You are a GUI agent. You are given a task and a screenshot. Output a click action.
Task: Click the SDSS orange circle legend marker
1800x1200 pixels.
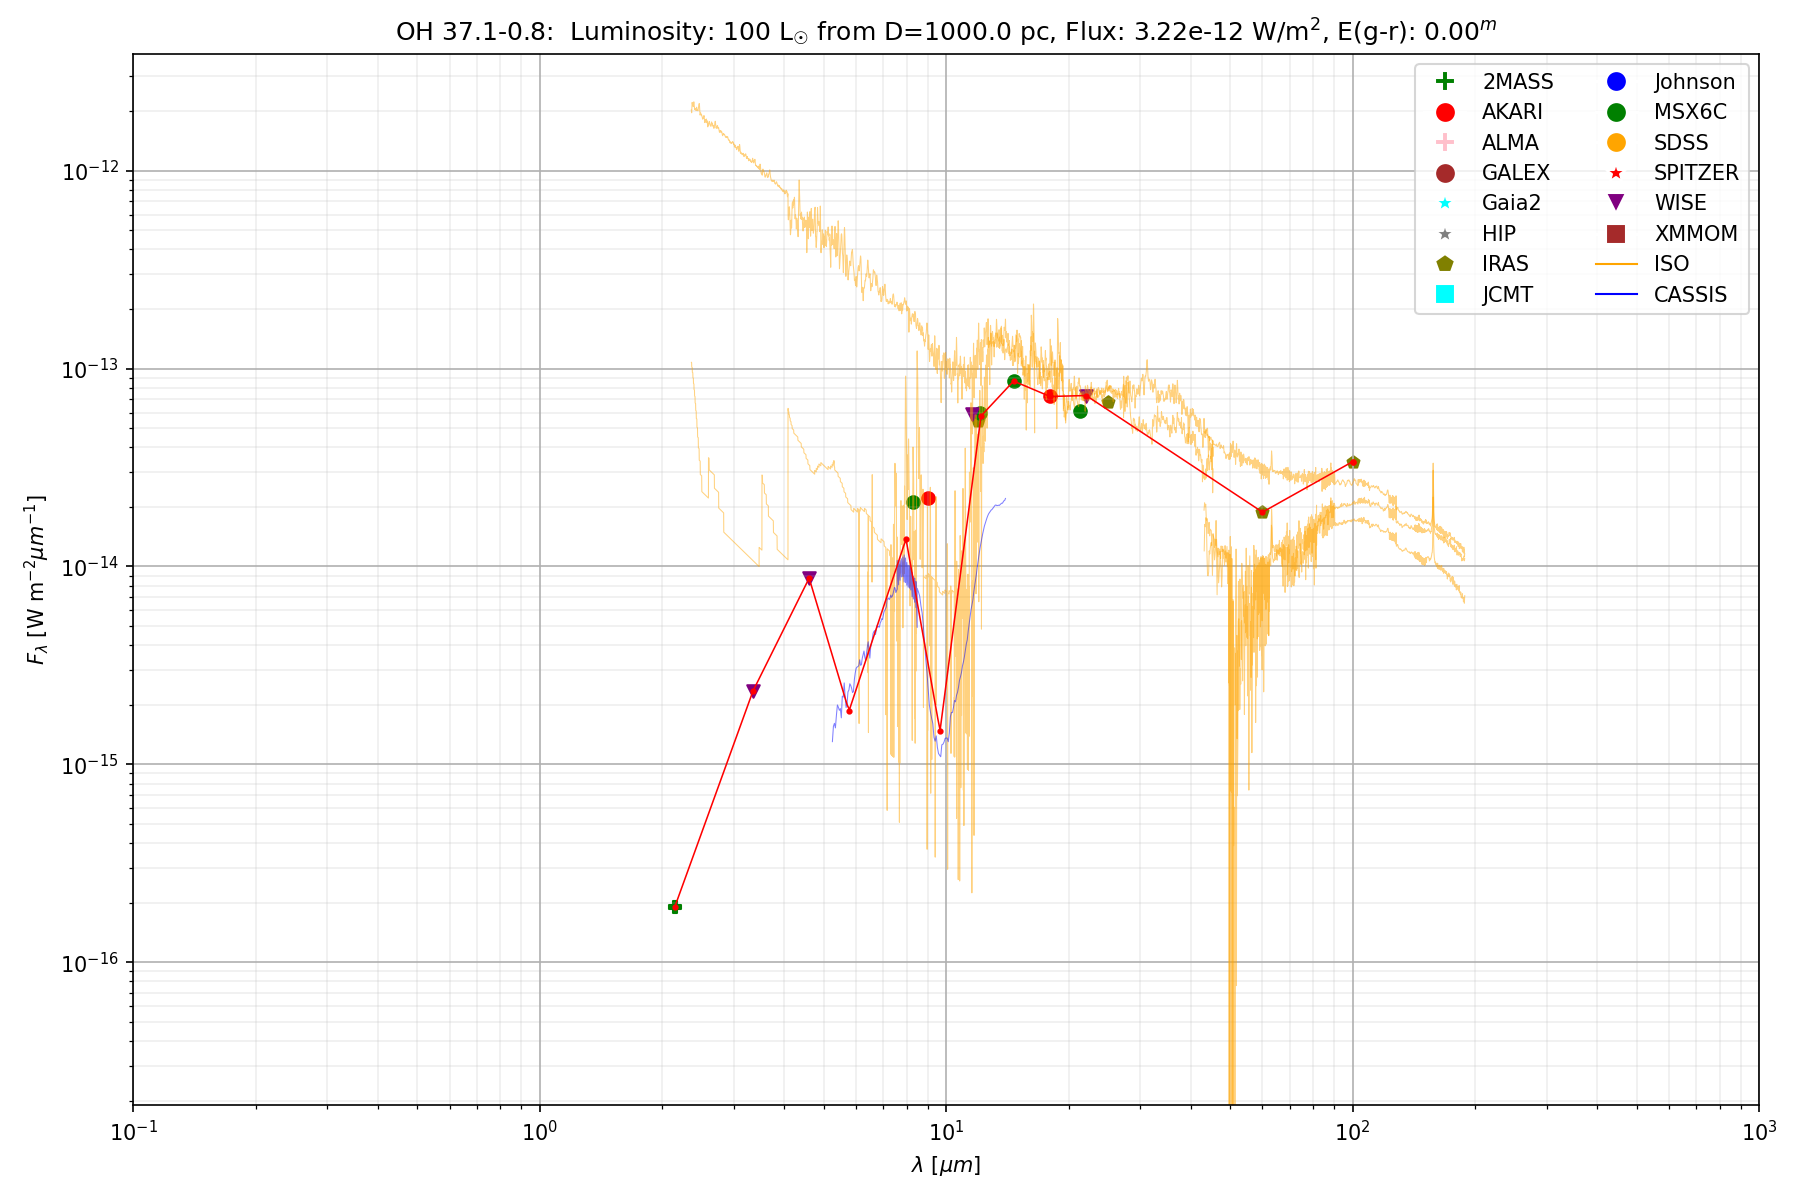1616,143
